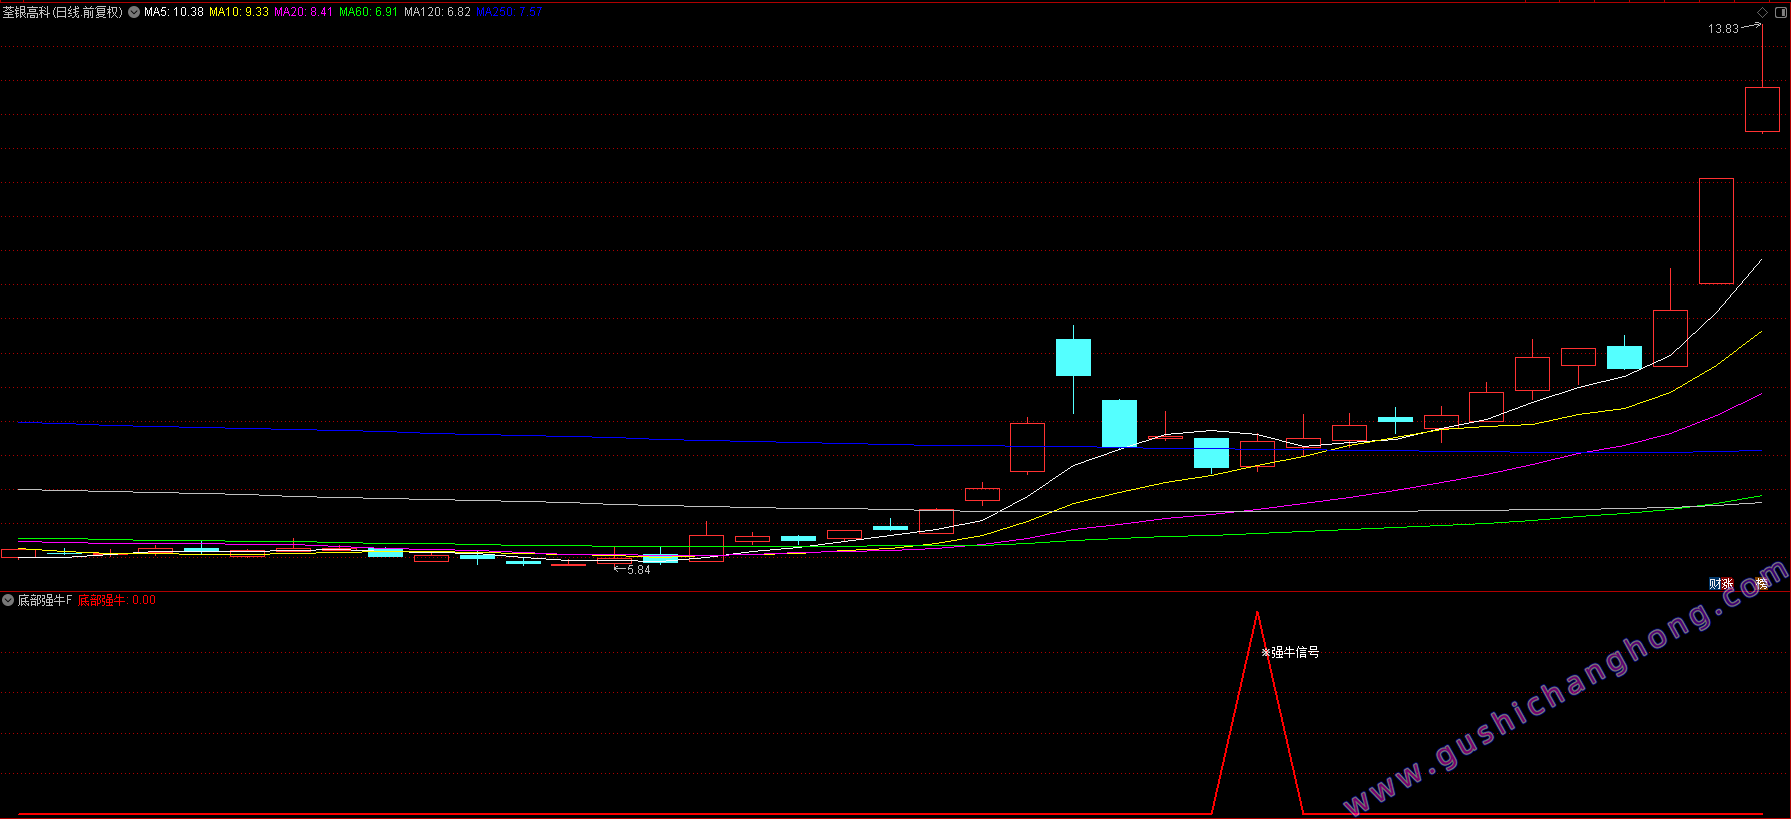The width and height of the screenshot is (1791, 819).
Task: Click the magenta MA20: 8.41 label
Action: coord(304,12)
